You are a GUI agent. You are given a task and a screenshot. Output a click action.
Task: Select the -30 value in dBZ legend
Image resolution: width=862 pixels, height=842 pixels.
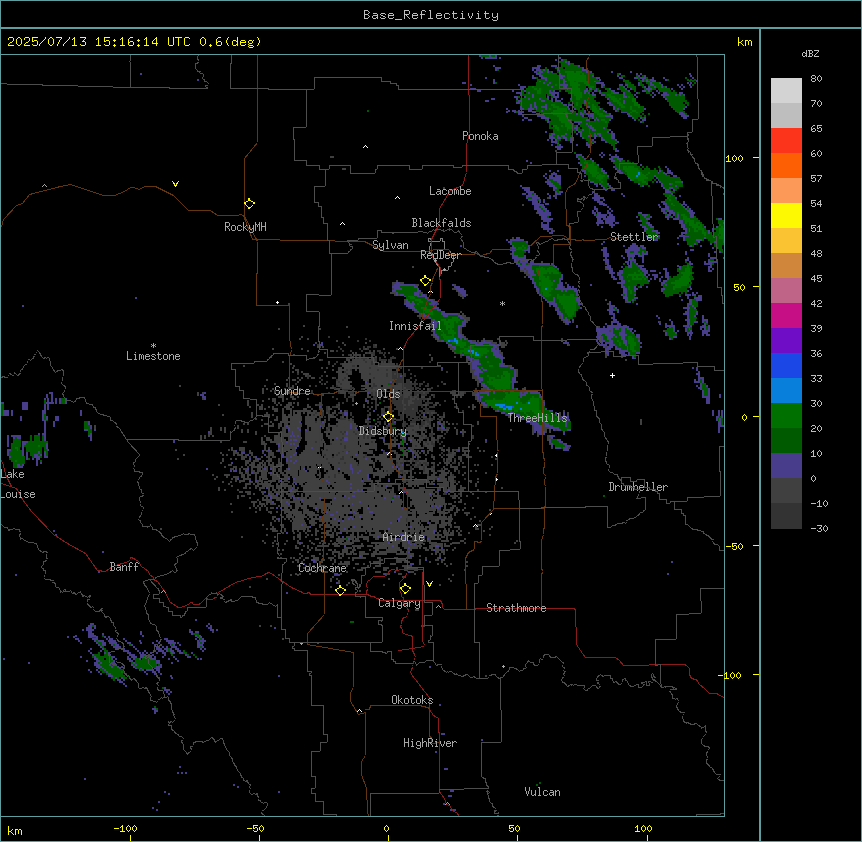pos(819,528)
